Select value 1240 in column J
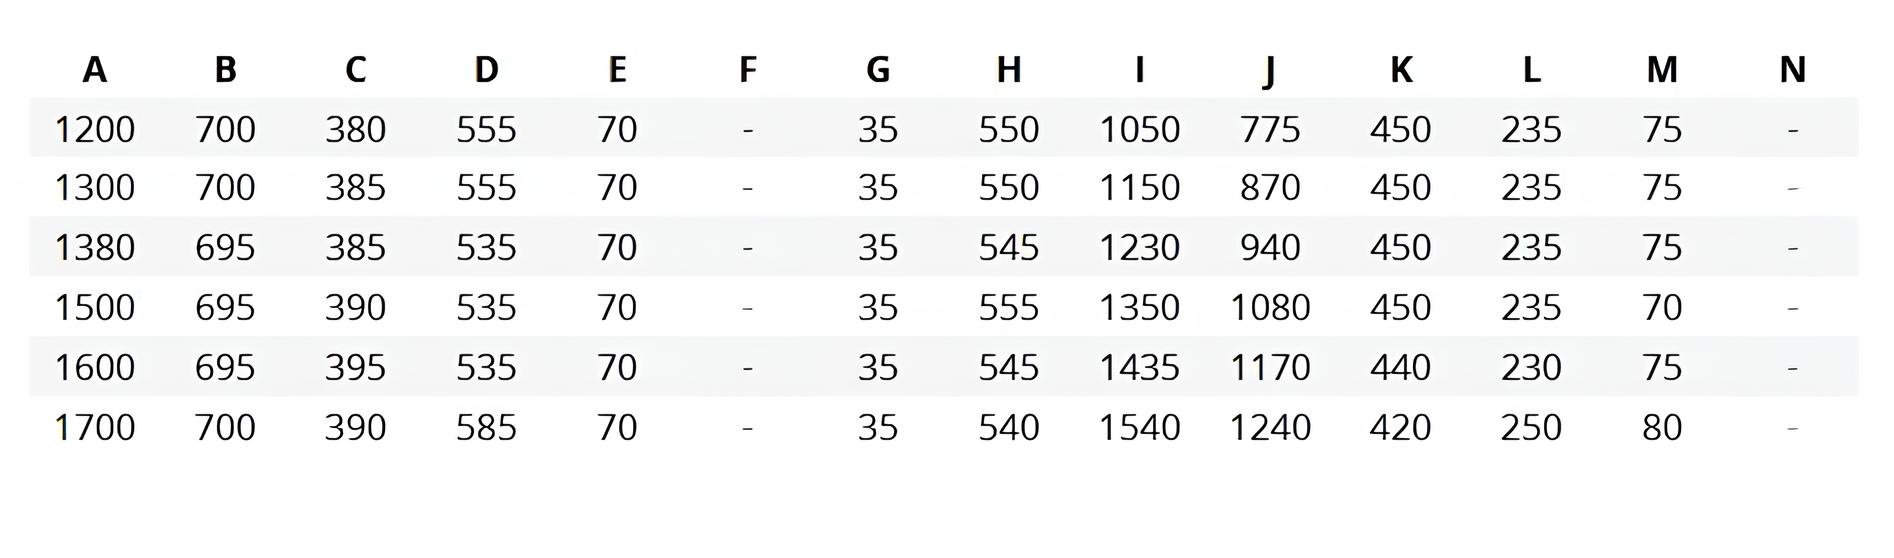This screenshot has height=558, width=1894. (x=1270, y=427)
